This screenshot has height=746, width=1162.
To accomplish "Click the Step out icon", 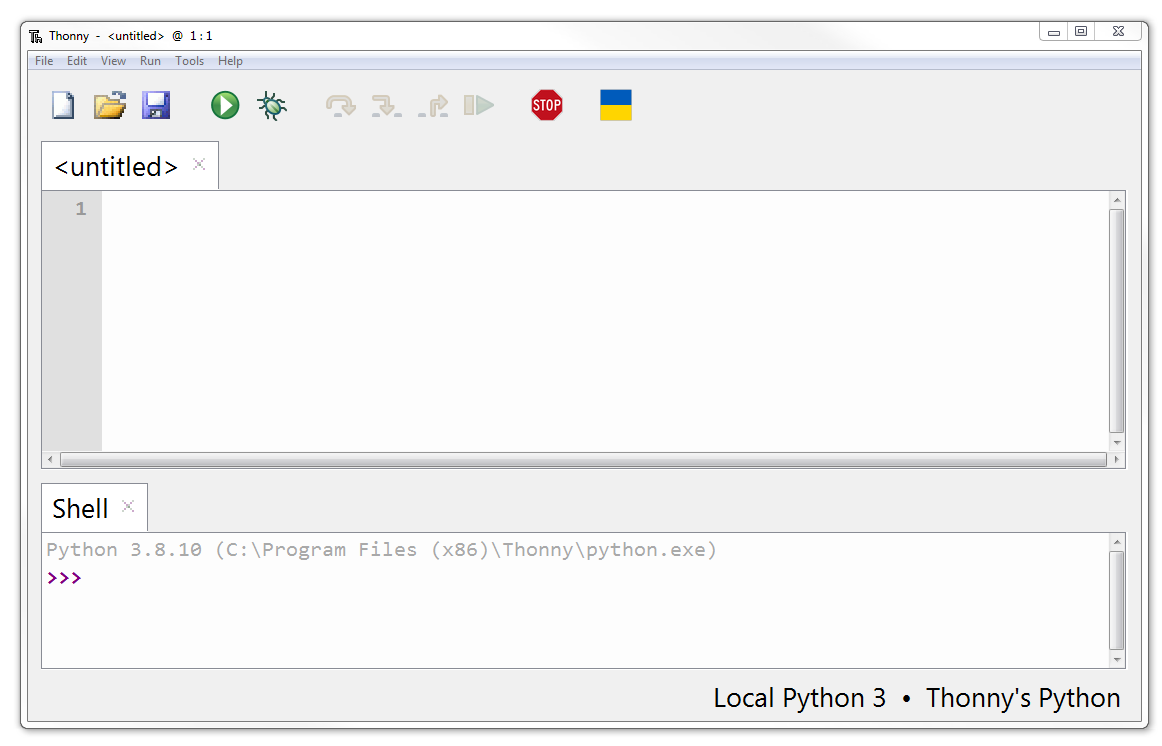I will (x=434, y=105).
